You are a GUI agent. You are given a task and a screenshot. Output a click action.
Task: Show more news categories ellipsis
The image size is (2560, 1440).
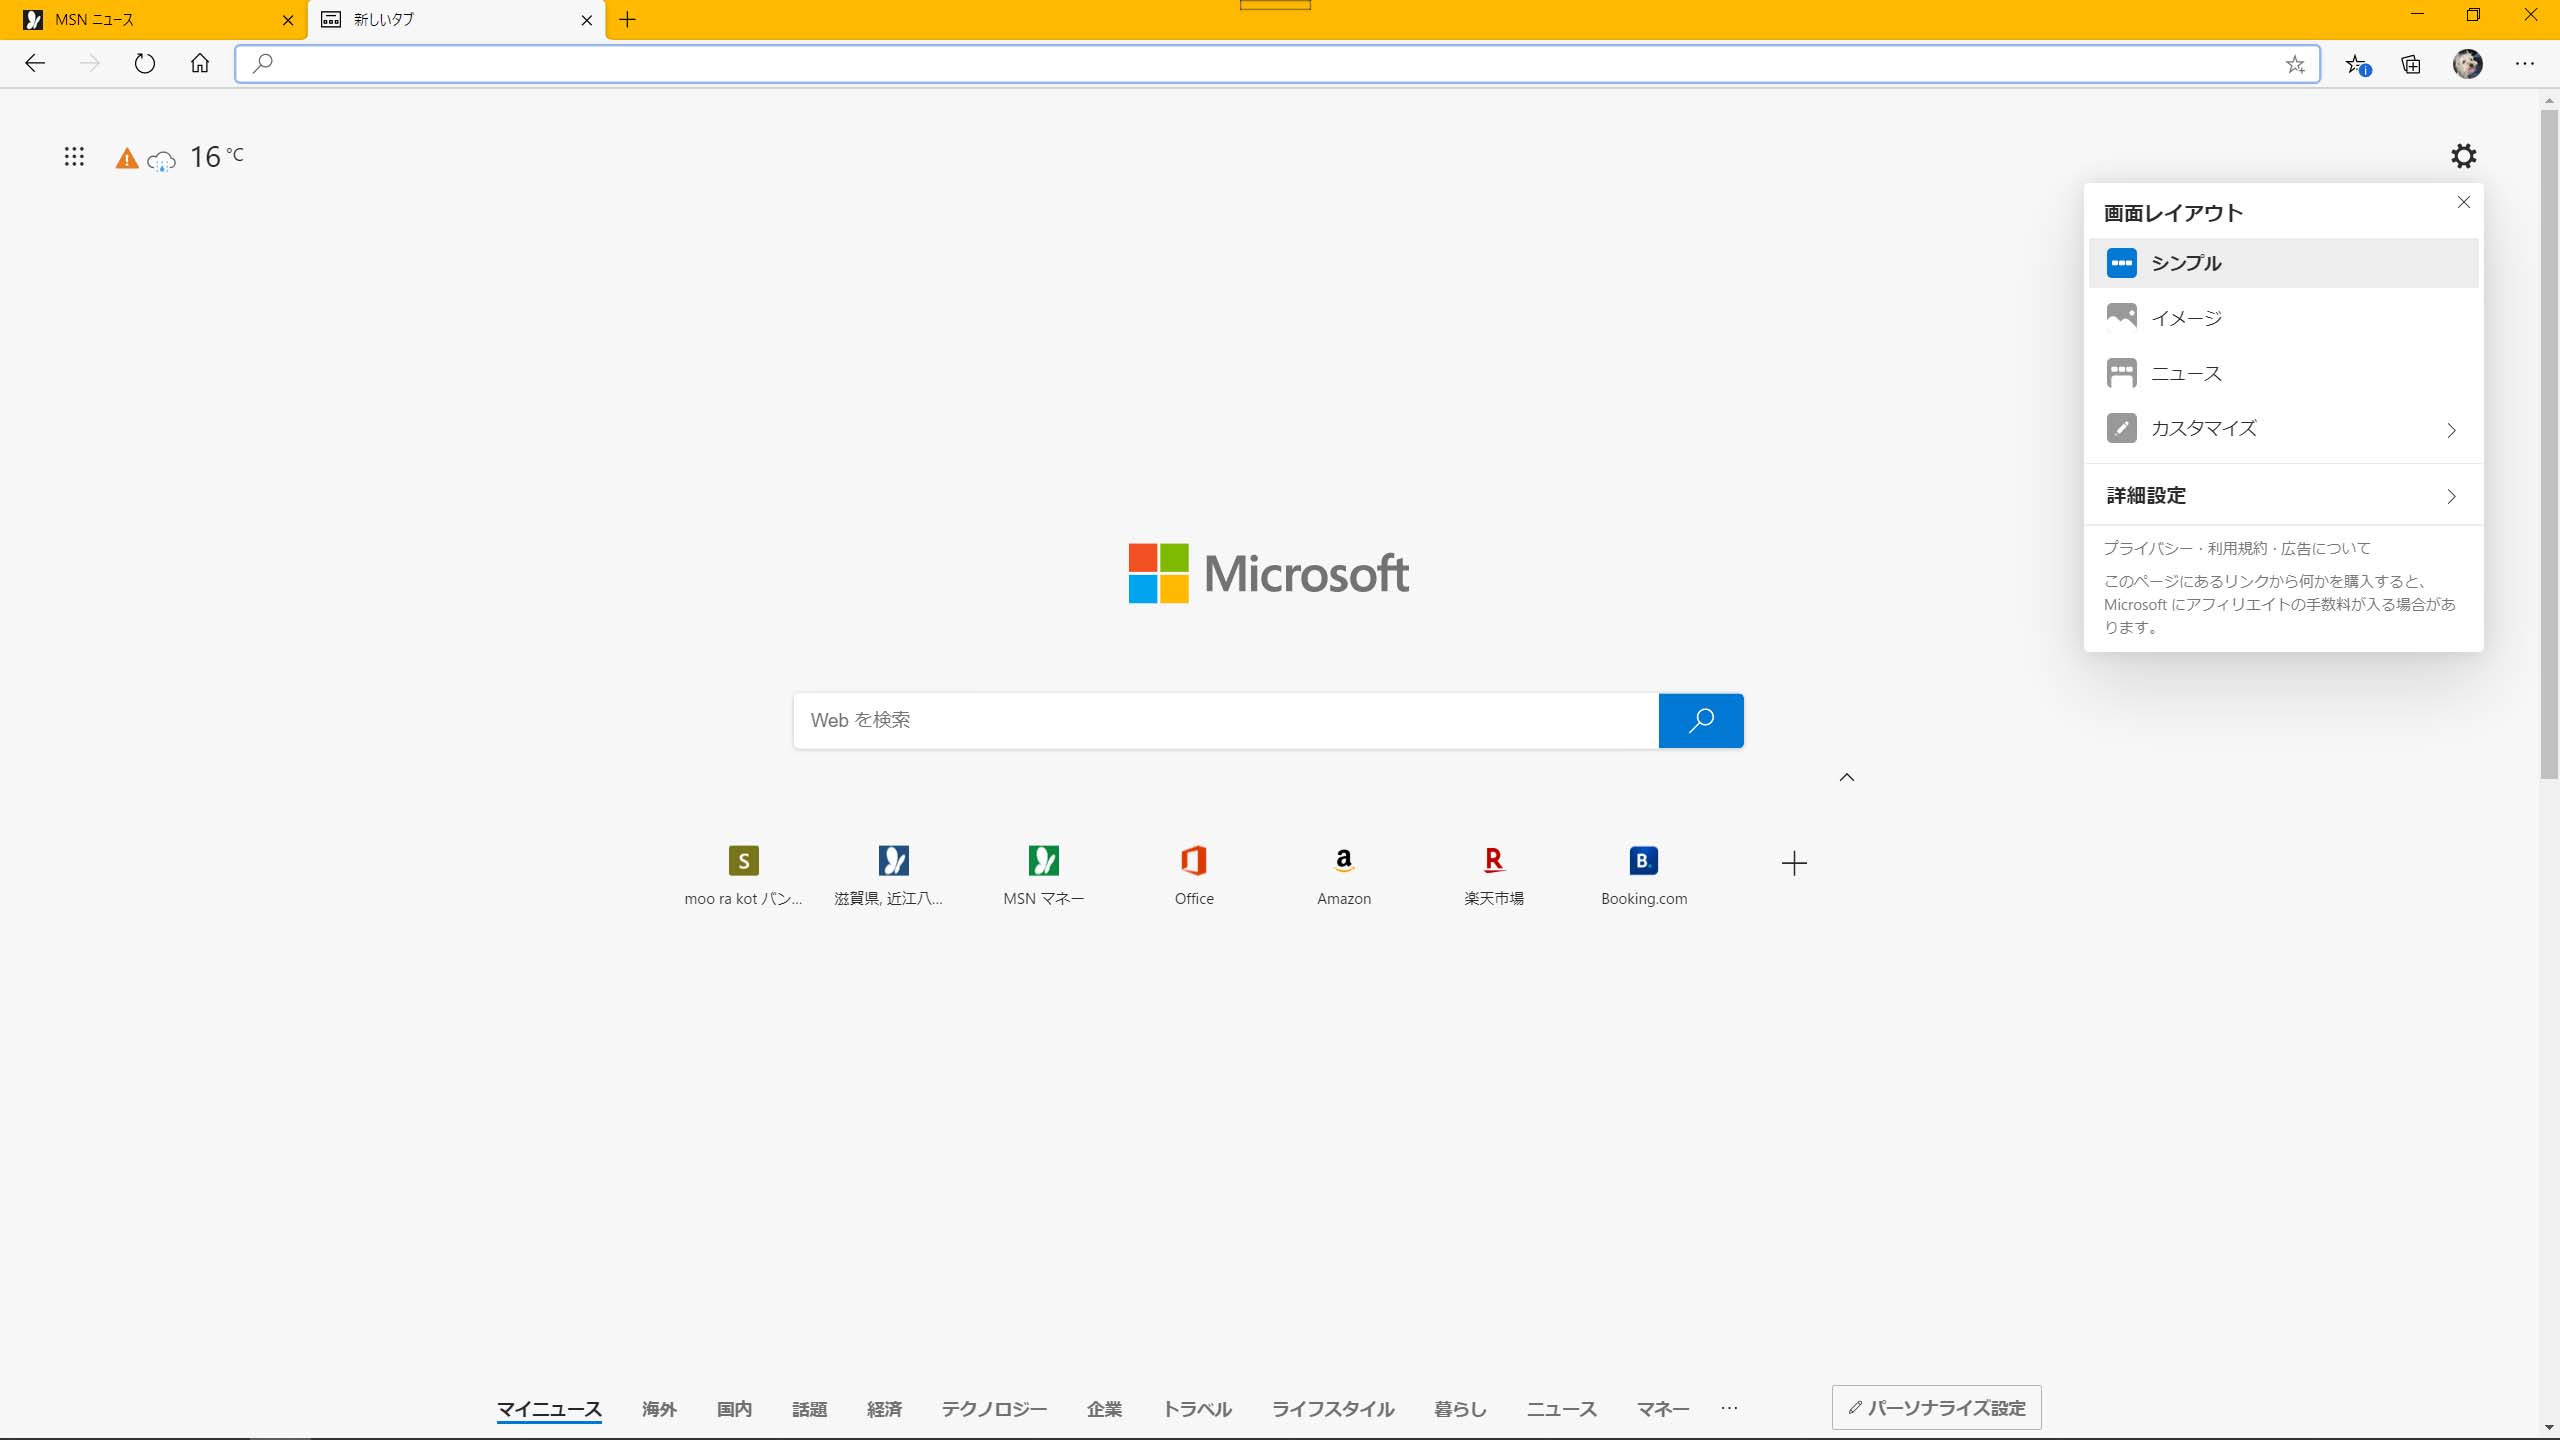[x=1729, y=1408]
